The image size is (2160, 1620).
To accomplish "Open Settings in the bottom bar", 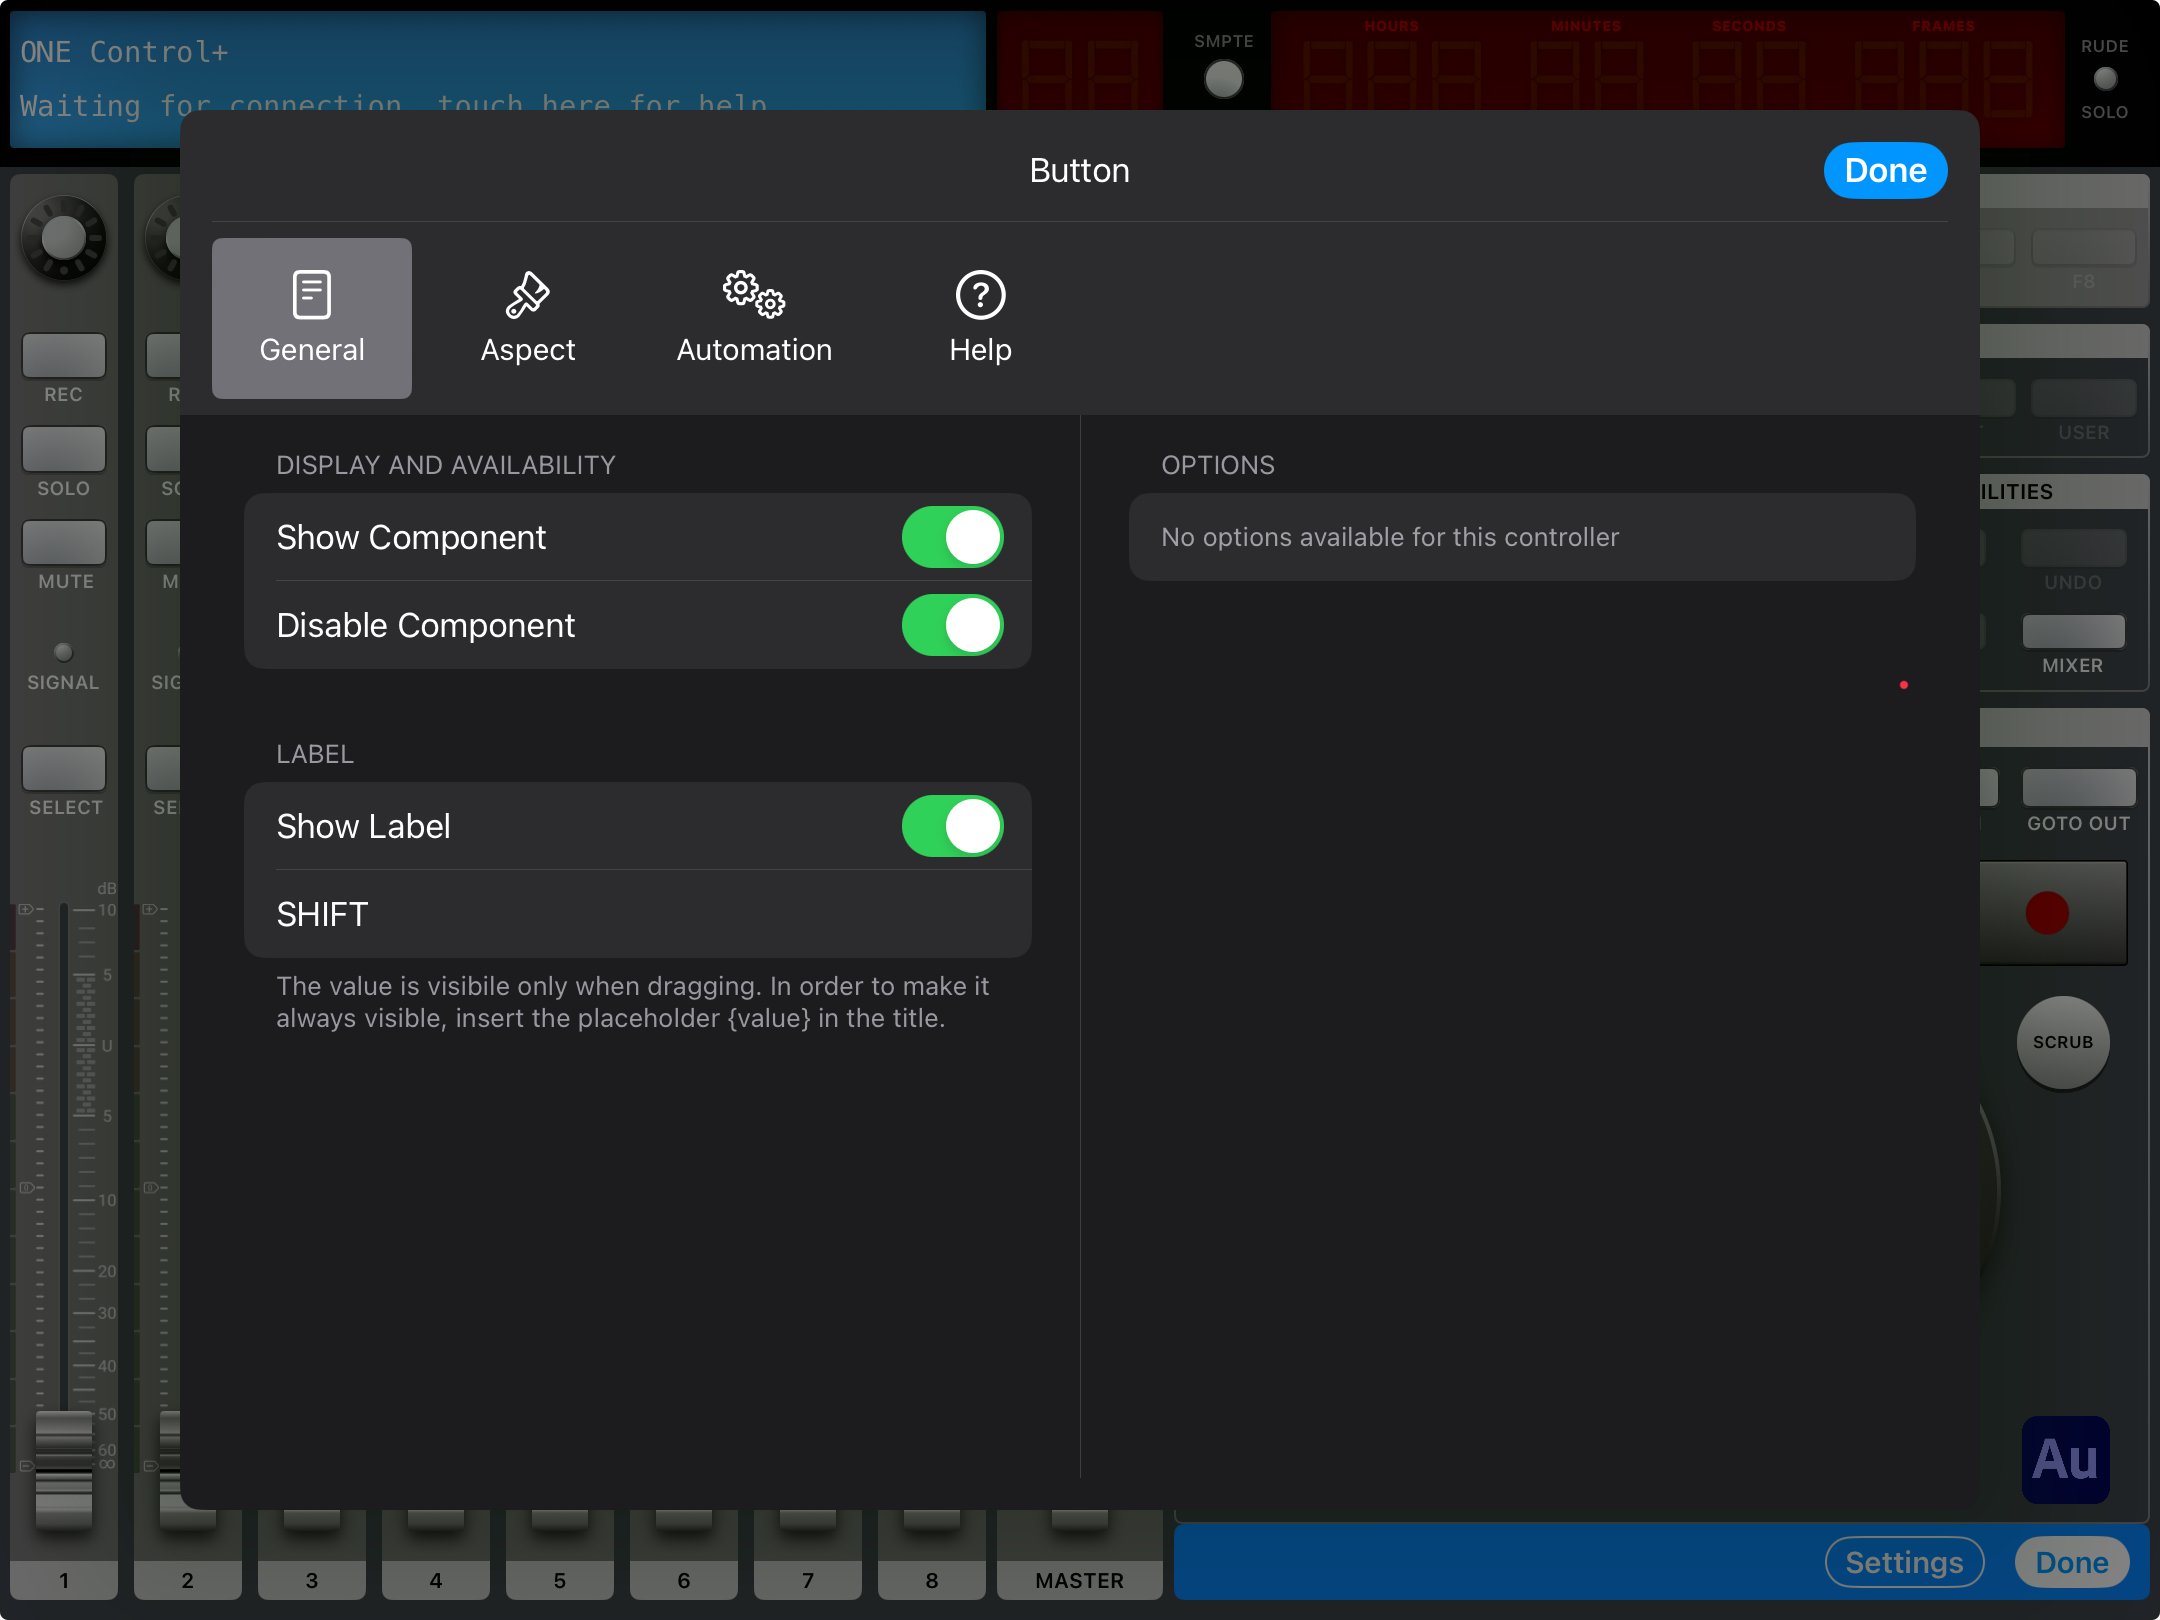I will (x=1904, y=1562).
